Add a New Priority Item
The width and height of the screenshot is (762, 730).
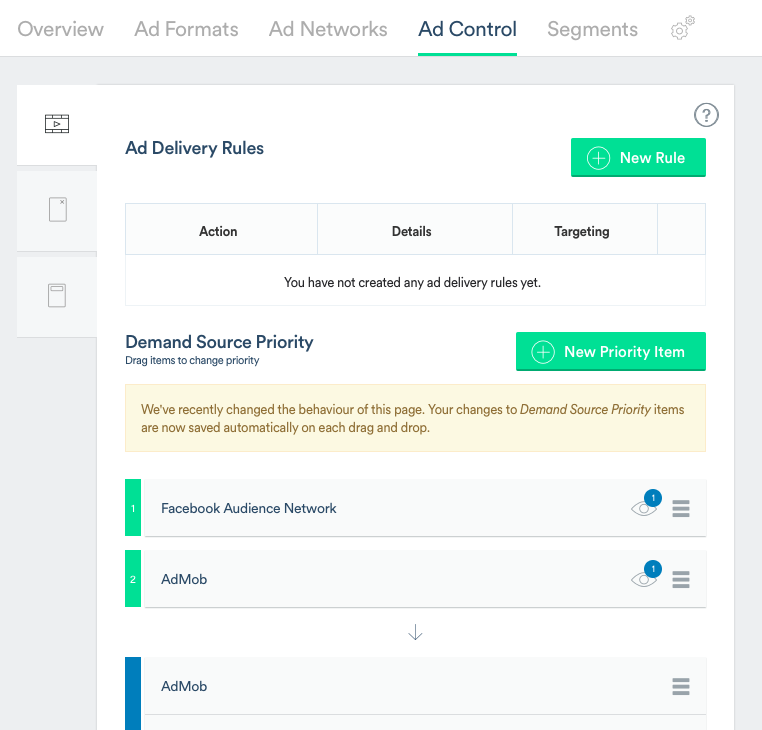coord(610,352)
